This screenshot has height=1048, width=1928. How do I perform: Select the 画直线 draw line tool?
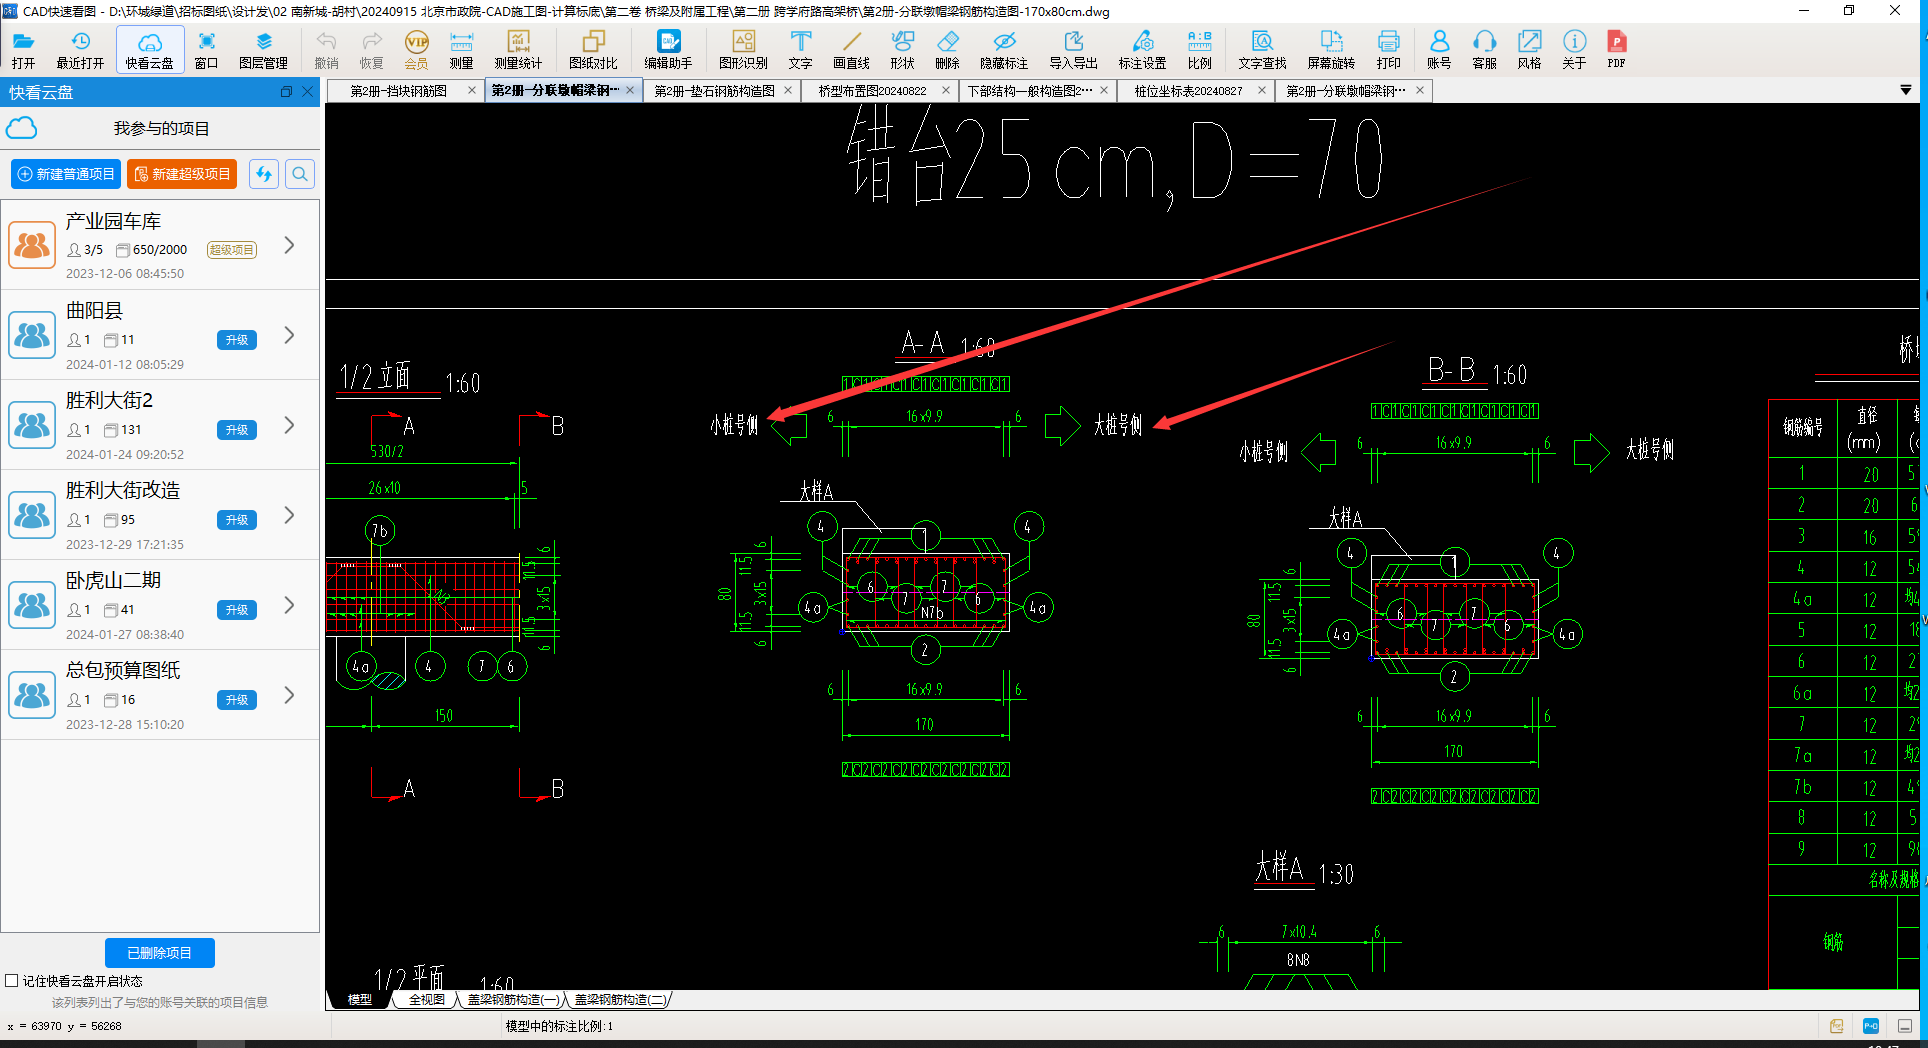tap(851, 49)
